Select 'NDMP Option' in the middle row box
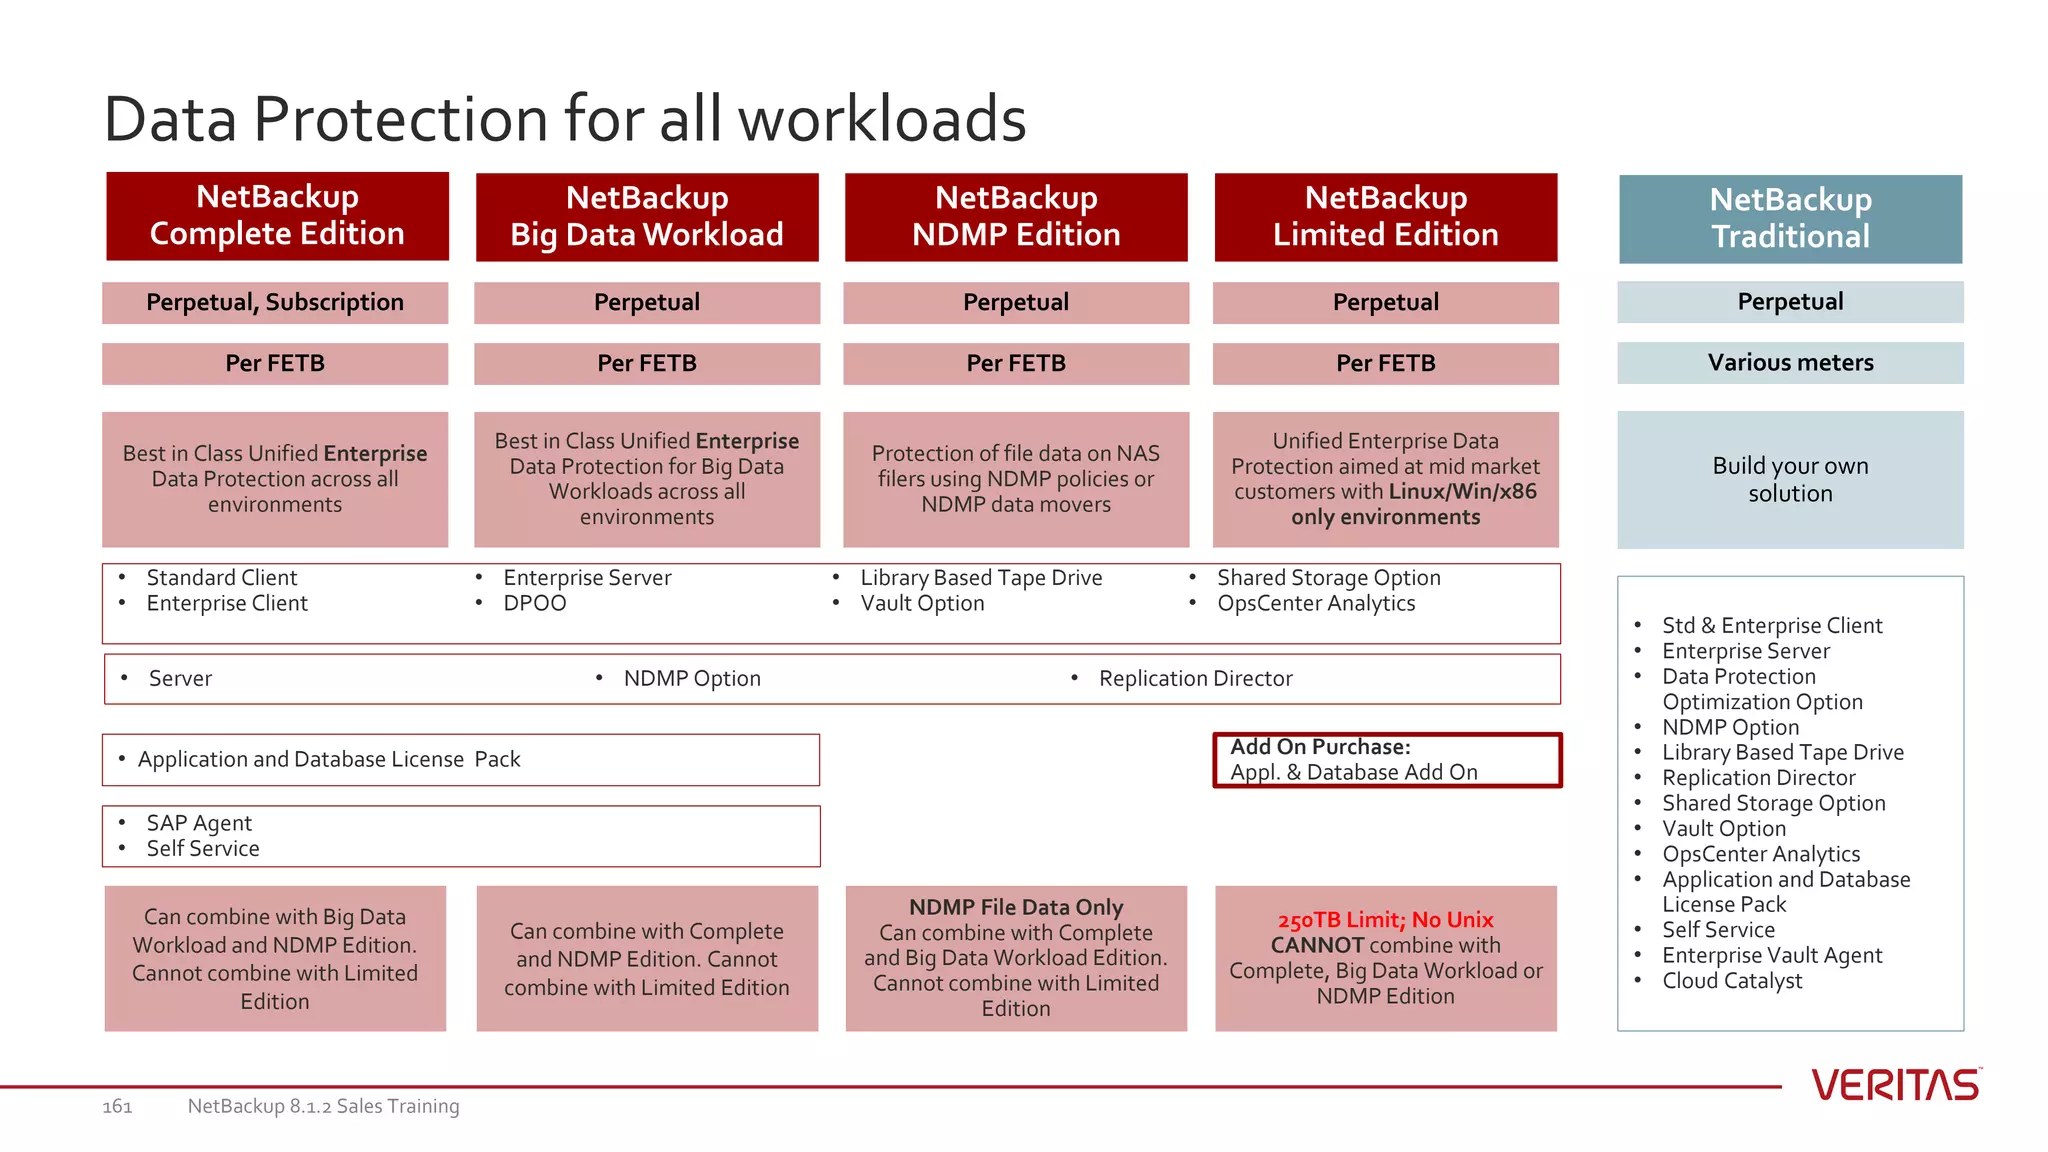 692,679
